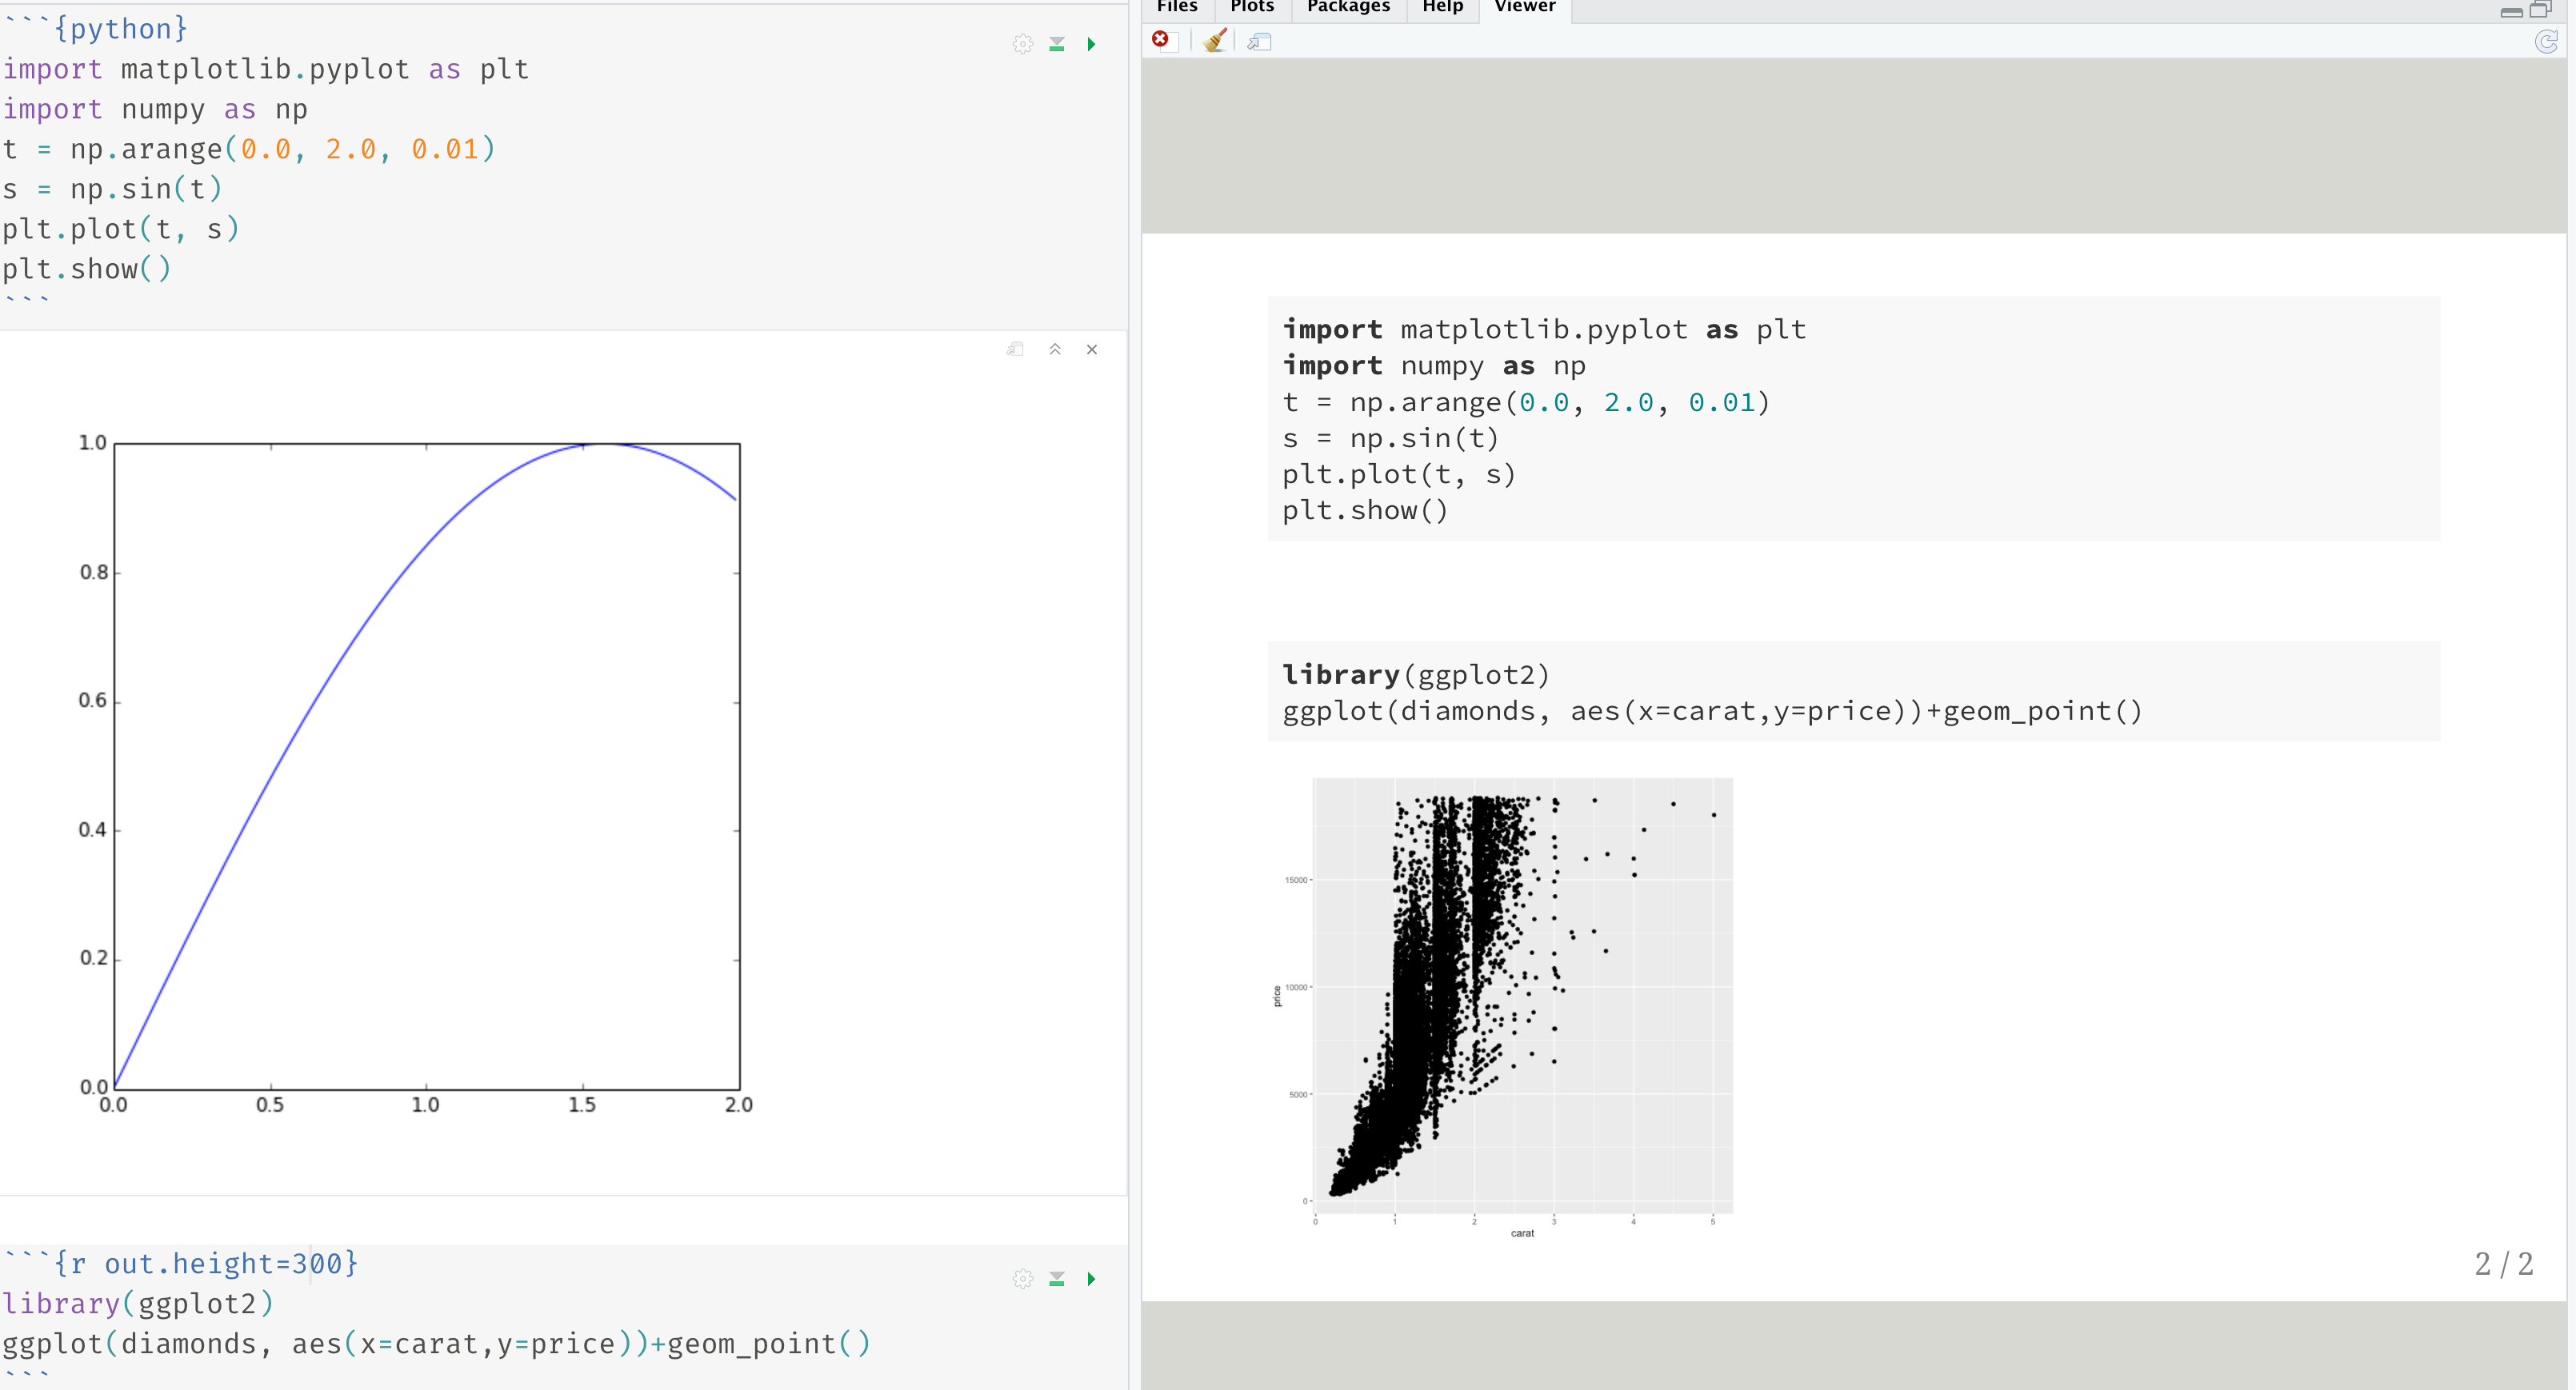
Task: Click editor line 'import matplotlib.pyplot as plt'
Action: 265,69
